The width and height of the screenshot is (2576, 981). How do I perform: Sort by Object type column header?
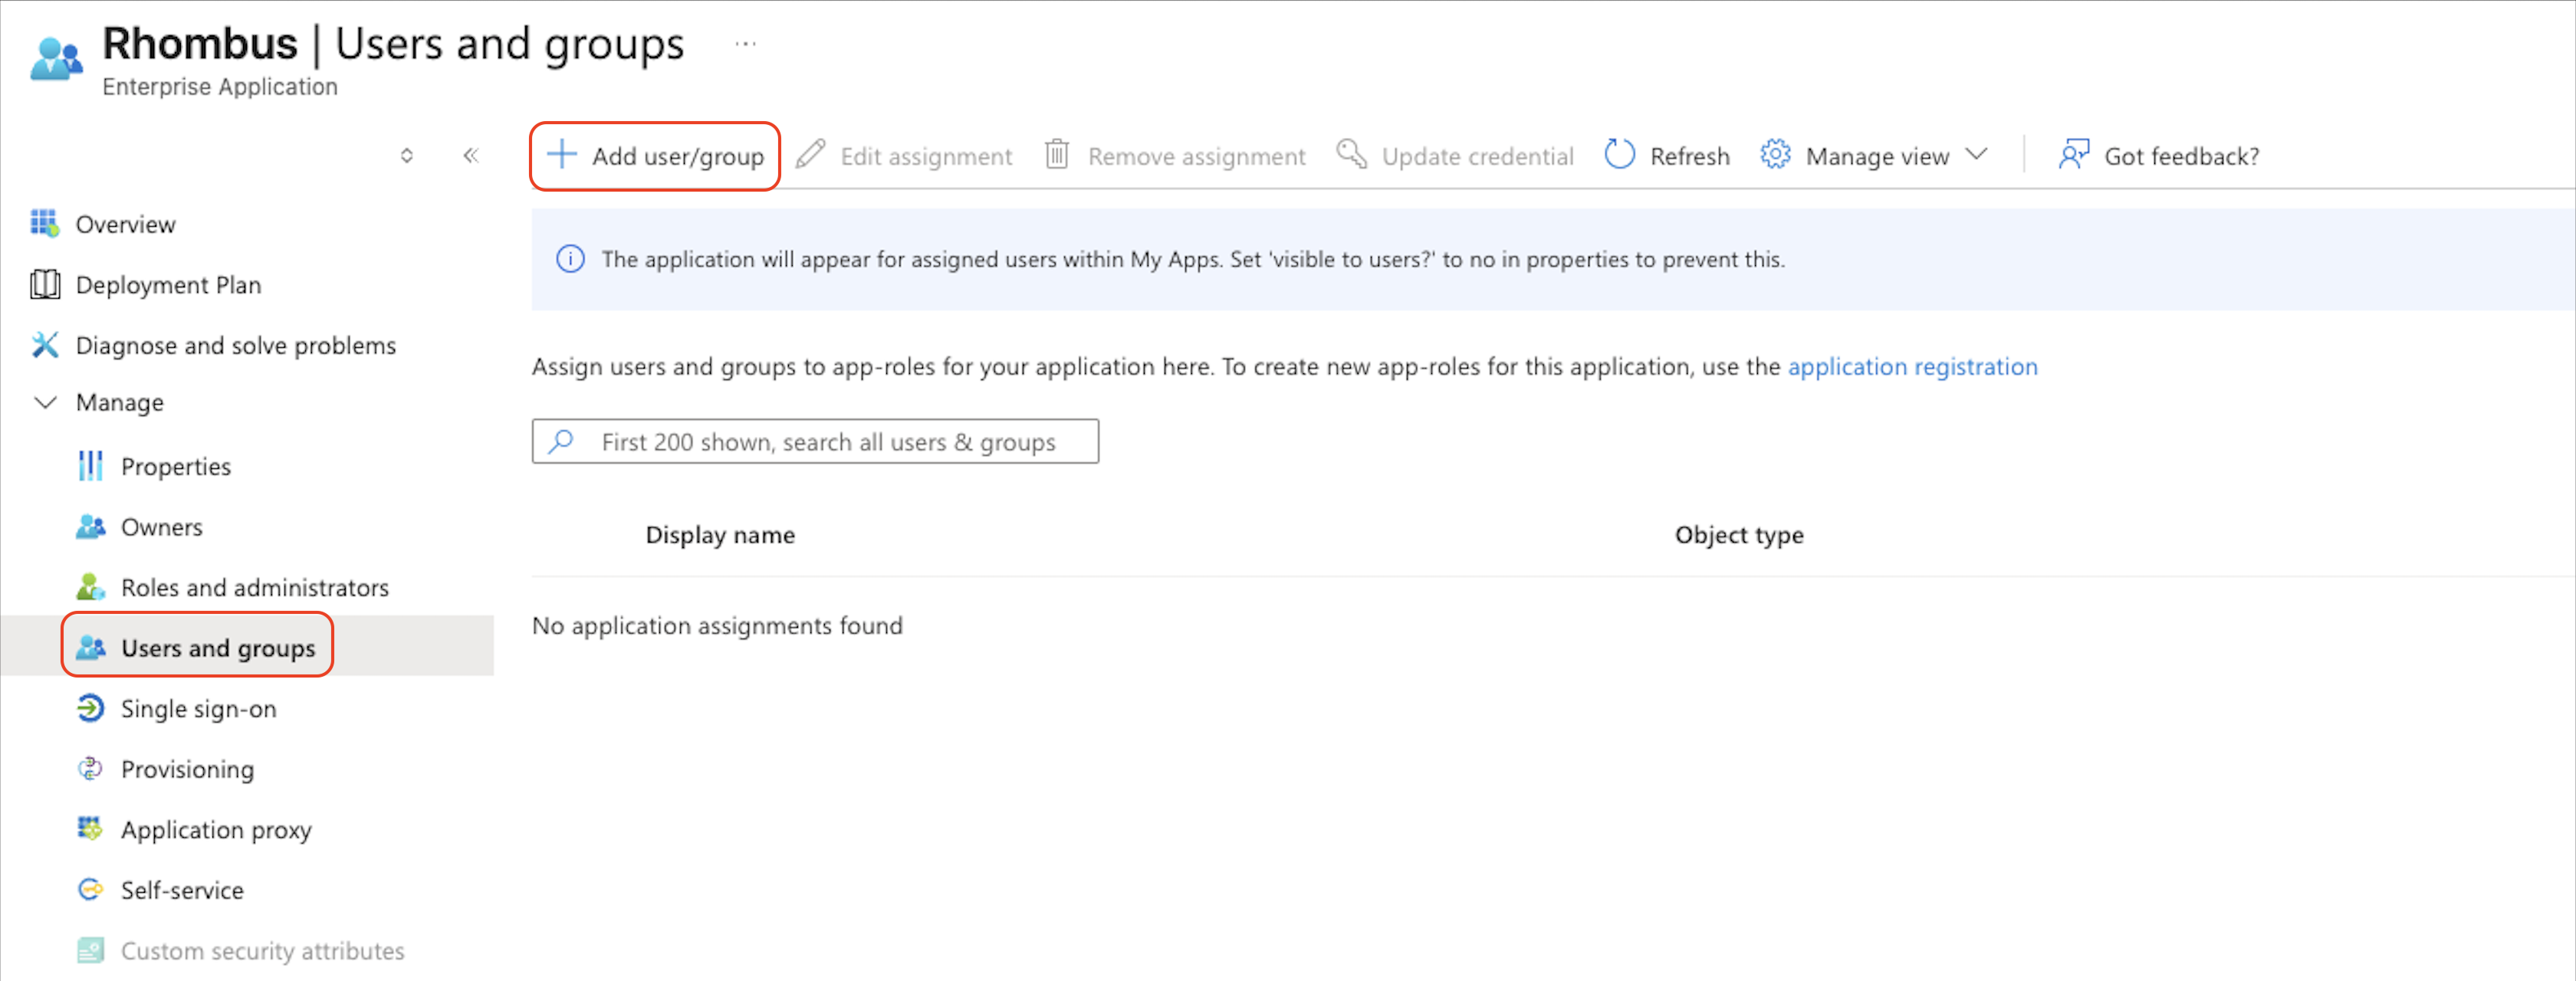click(x=1739, y=535)
